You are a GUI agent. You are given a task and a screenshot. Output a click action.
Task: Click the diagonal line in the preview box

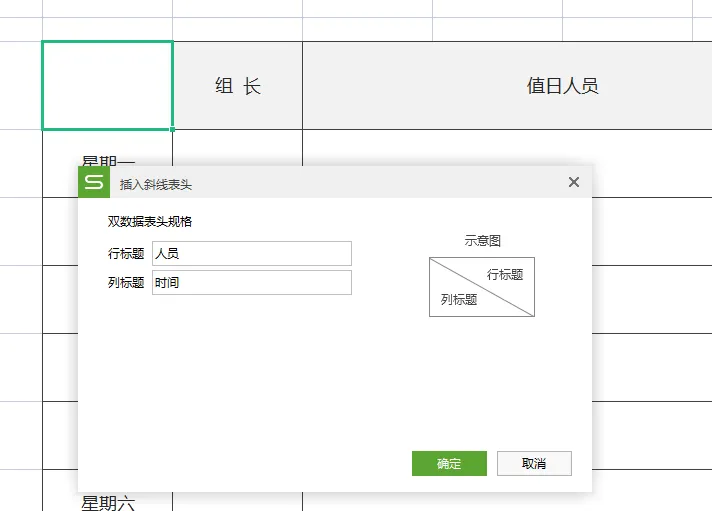(481, 287)
